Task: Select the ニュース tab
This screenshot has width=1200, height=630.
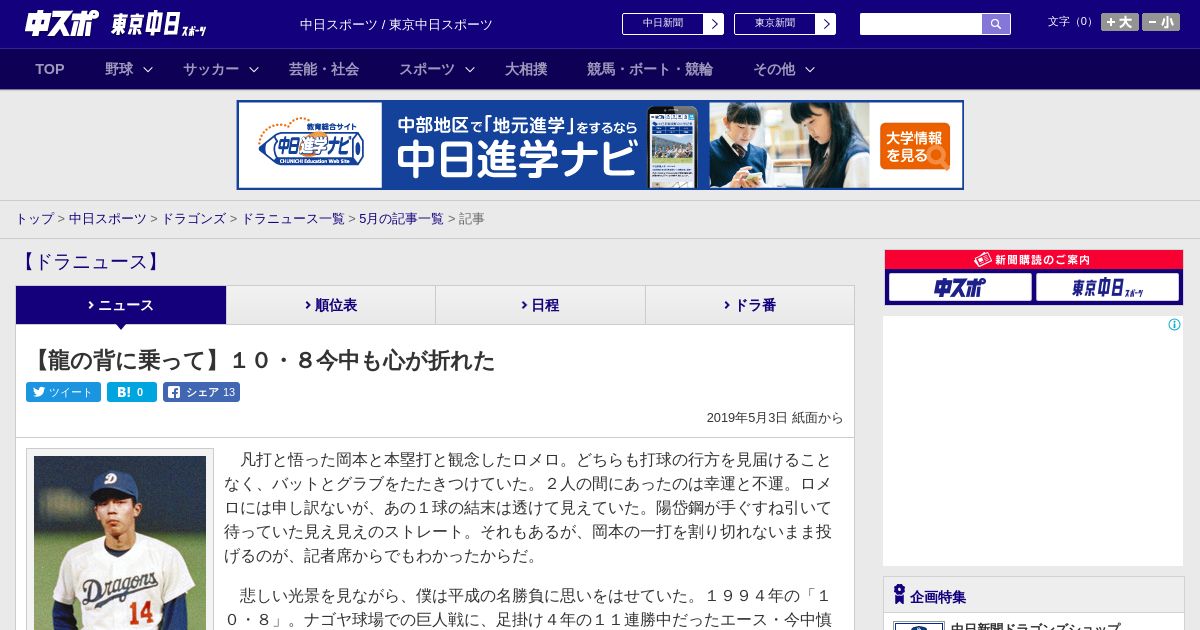Action: coord(121,305)
